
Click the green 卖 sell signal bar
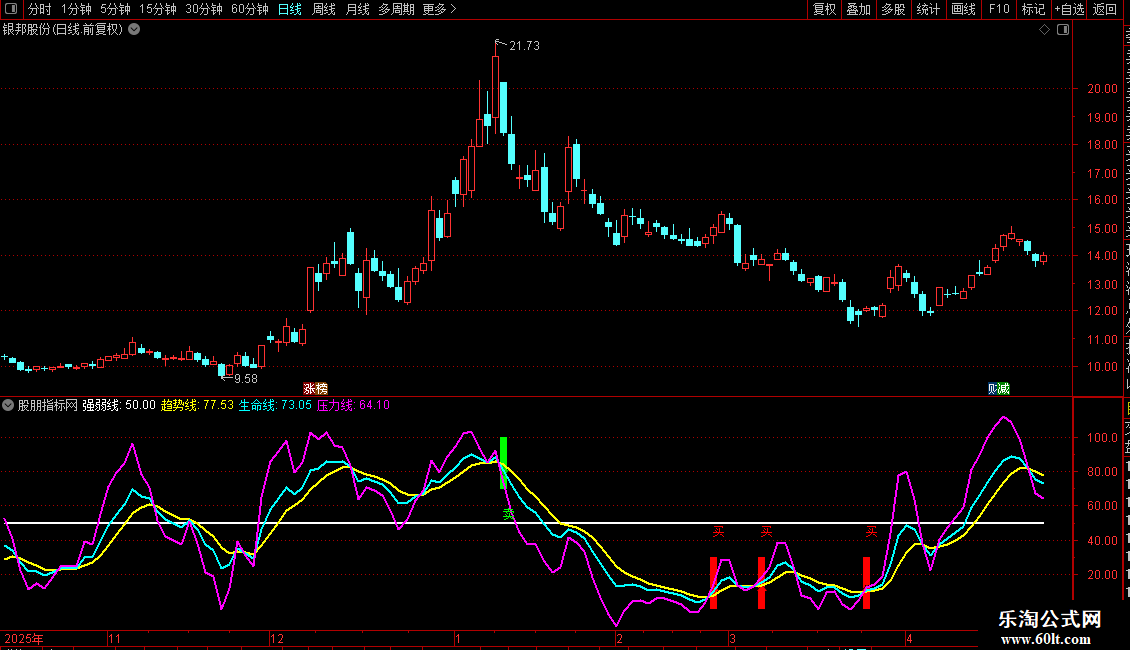pos(503,463)
